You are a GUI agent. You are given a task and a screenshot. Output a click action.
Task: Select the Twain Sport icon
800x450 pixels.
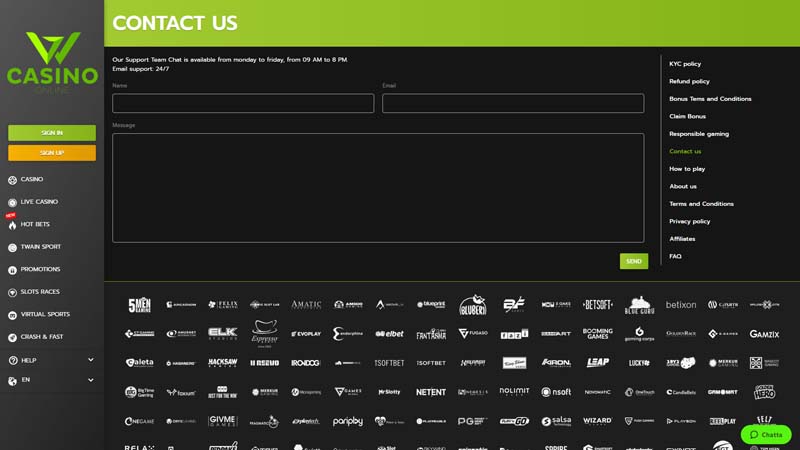12,247
